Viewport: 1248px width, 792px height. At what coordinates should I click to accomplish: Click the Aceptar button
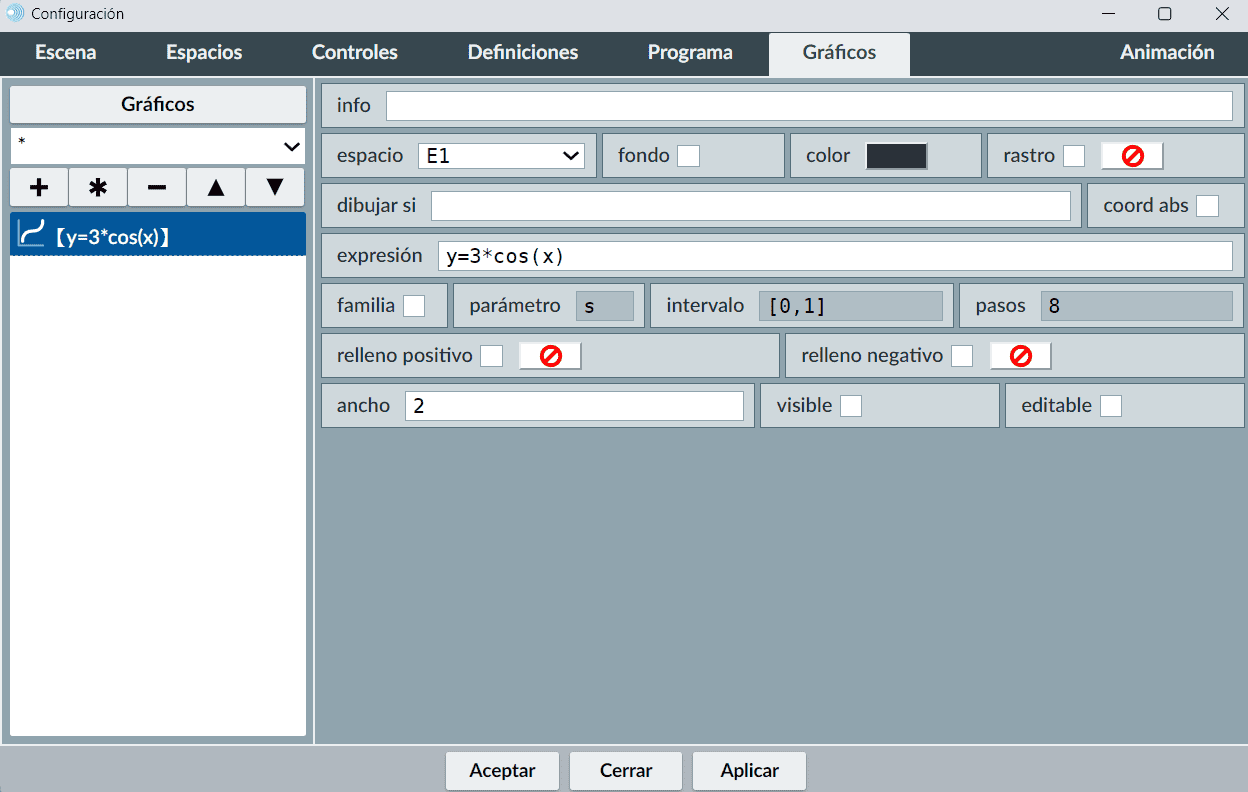pyautogui.click(x=502, y=771)
